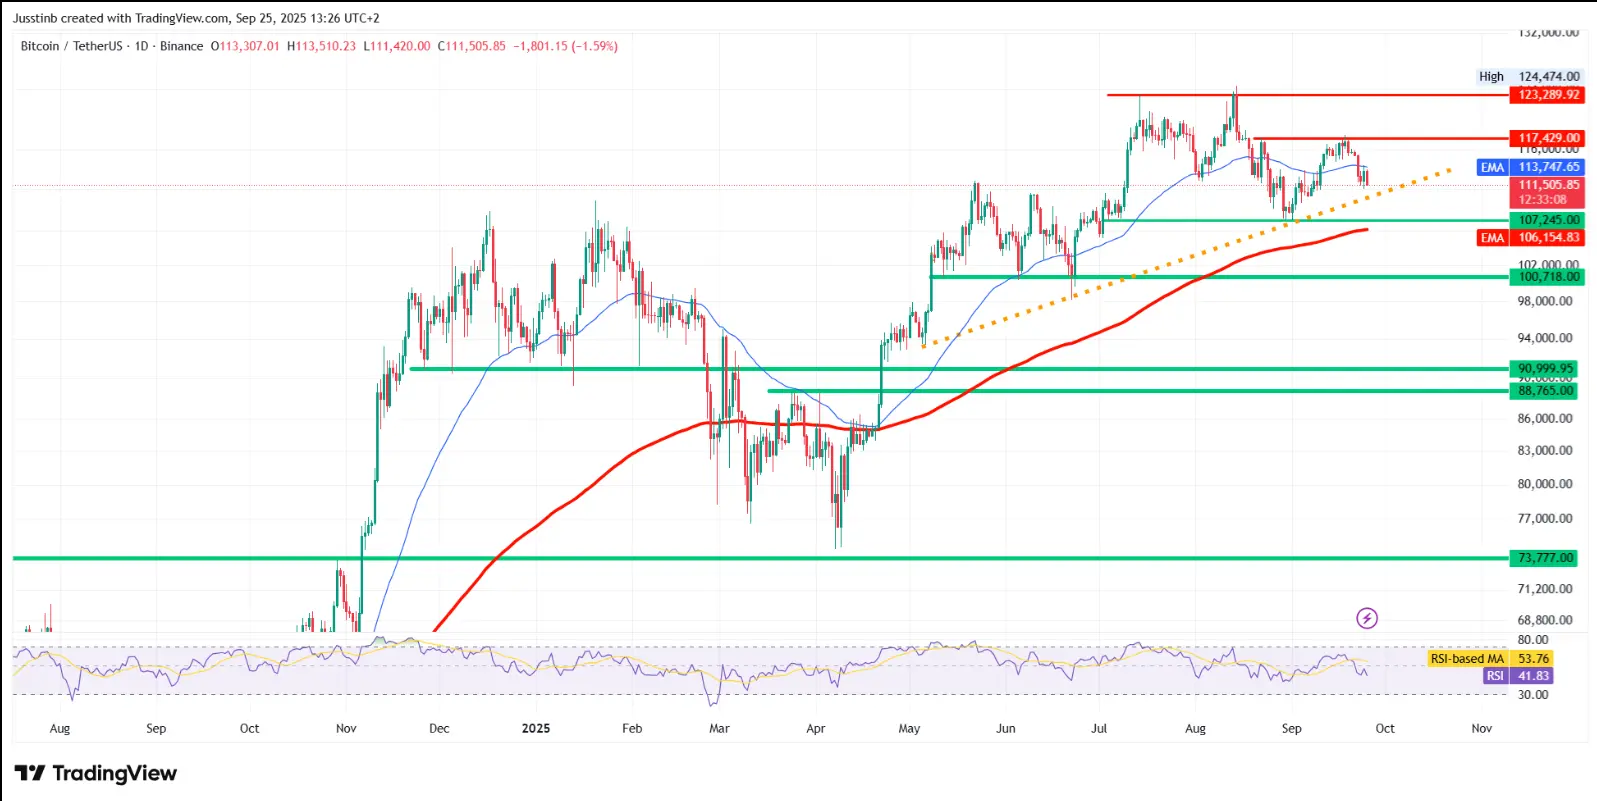Click the RSI scale 80.00 tick
Image resolution: width=1597 pixels, height=801 pixels.
click(x=1533, y=640)
